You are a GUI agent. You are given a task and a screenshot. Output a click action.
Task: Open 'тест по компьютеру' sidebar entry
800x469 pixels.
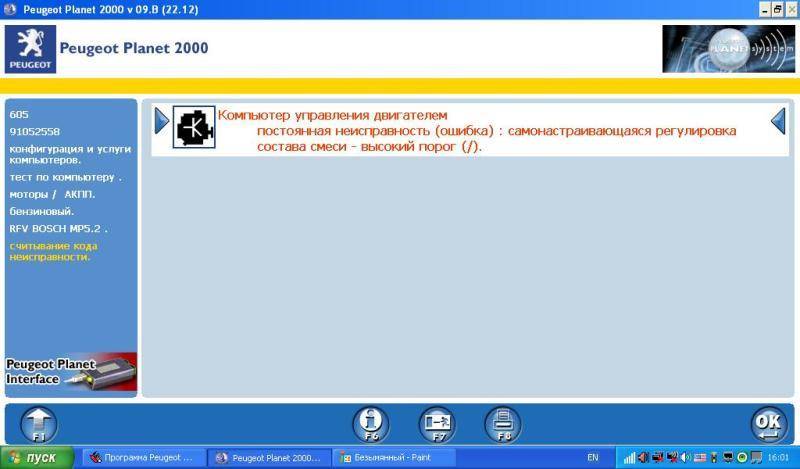pyautogui.click(x=65, y=178)
